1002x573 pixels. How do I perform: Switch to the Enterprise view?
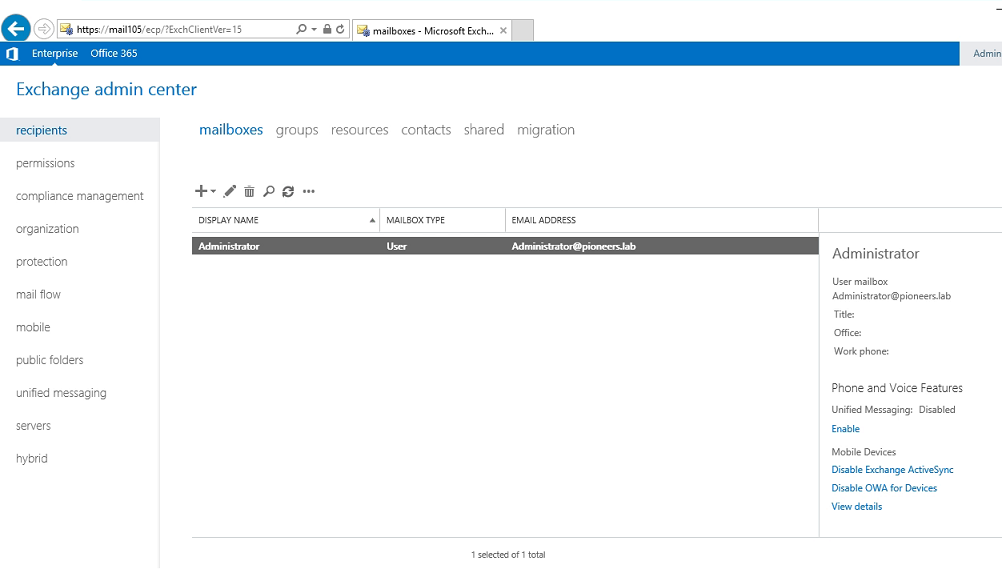[x=55, y=54]
